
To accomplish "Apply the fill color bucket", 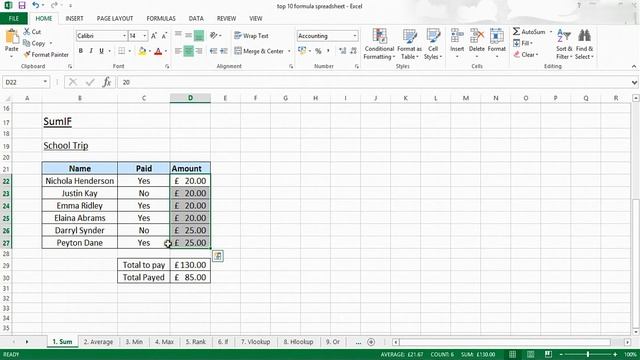I will click(142, 51).
